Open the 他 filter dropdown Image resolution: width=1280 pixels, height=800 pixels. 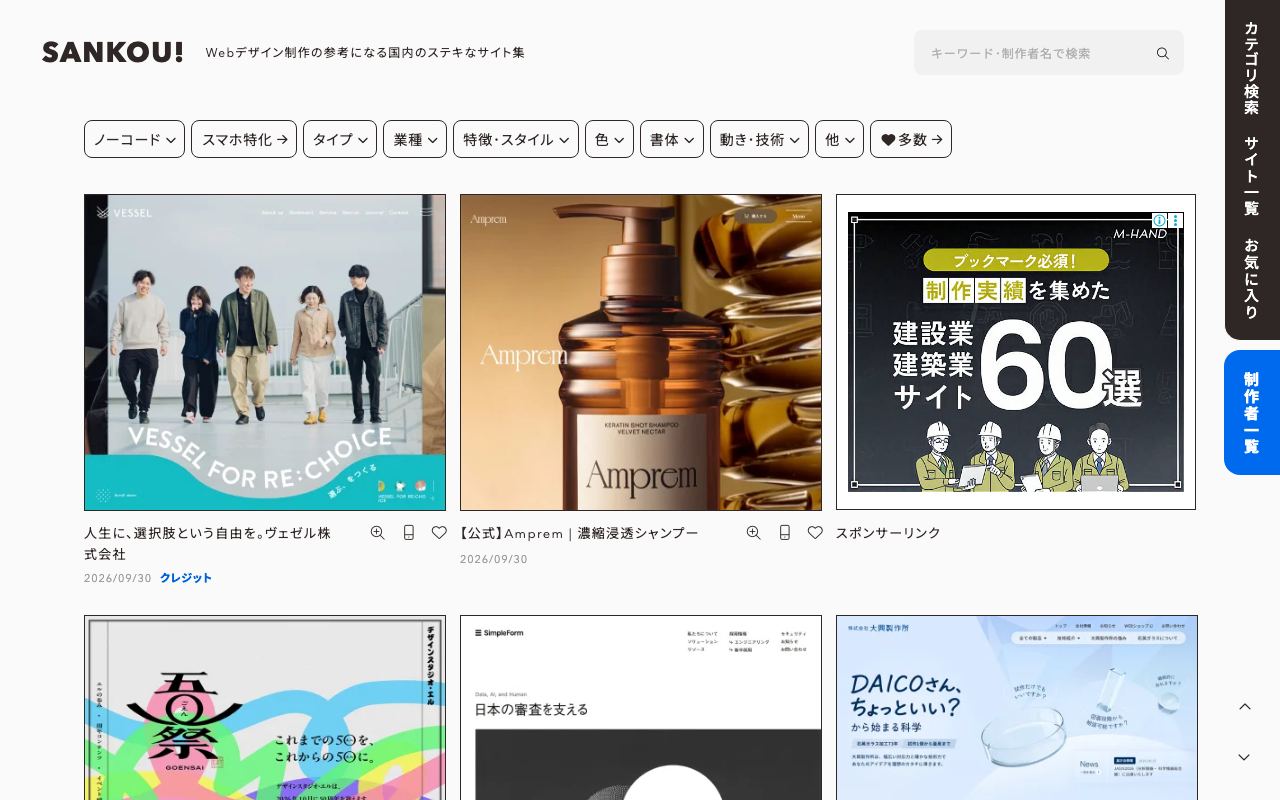[x=840, y=139]
